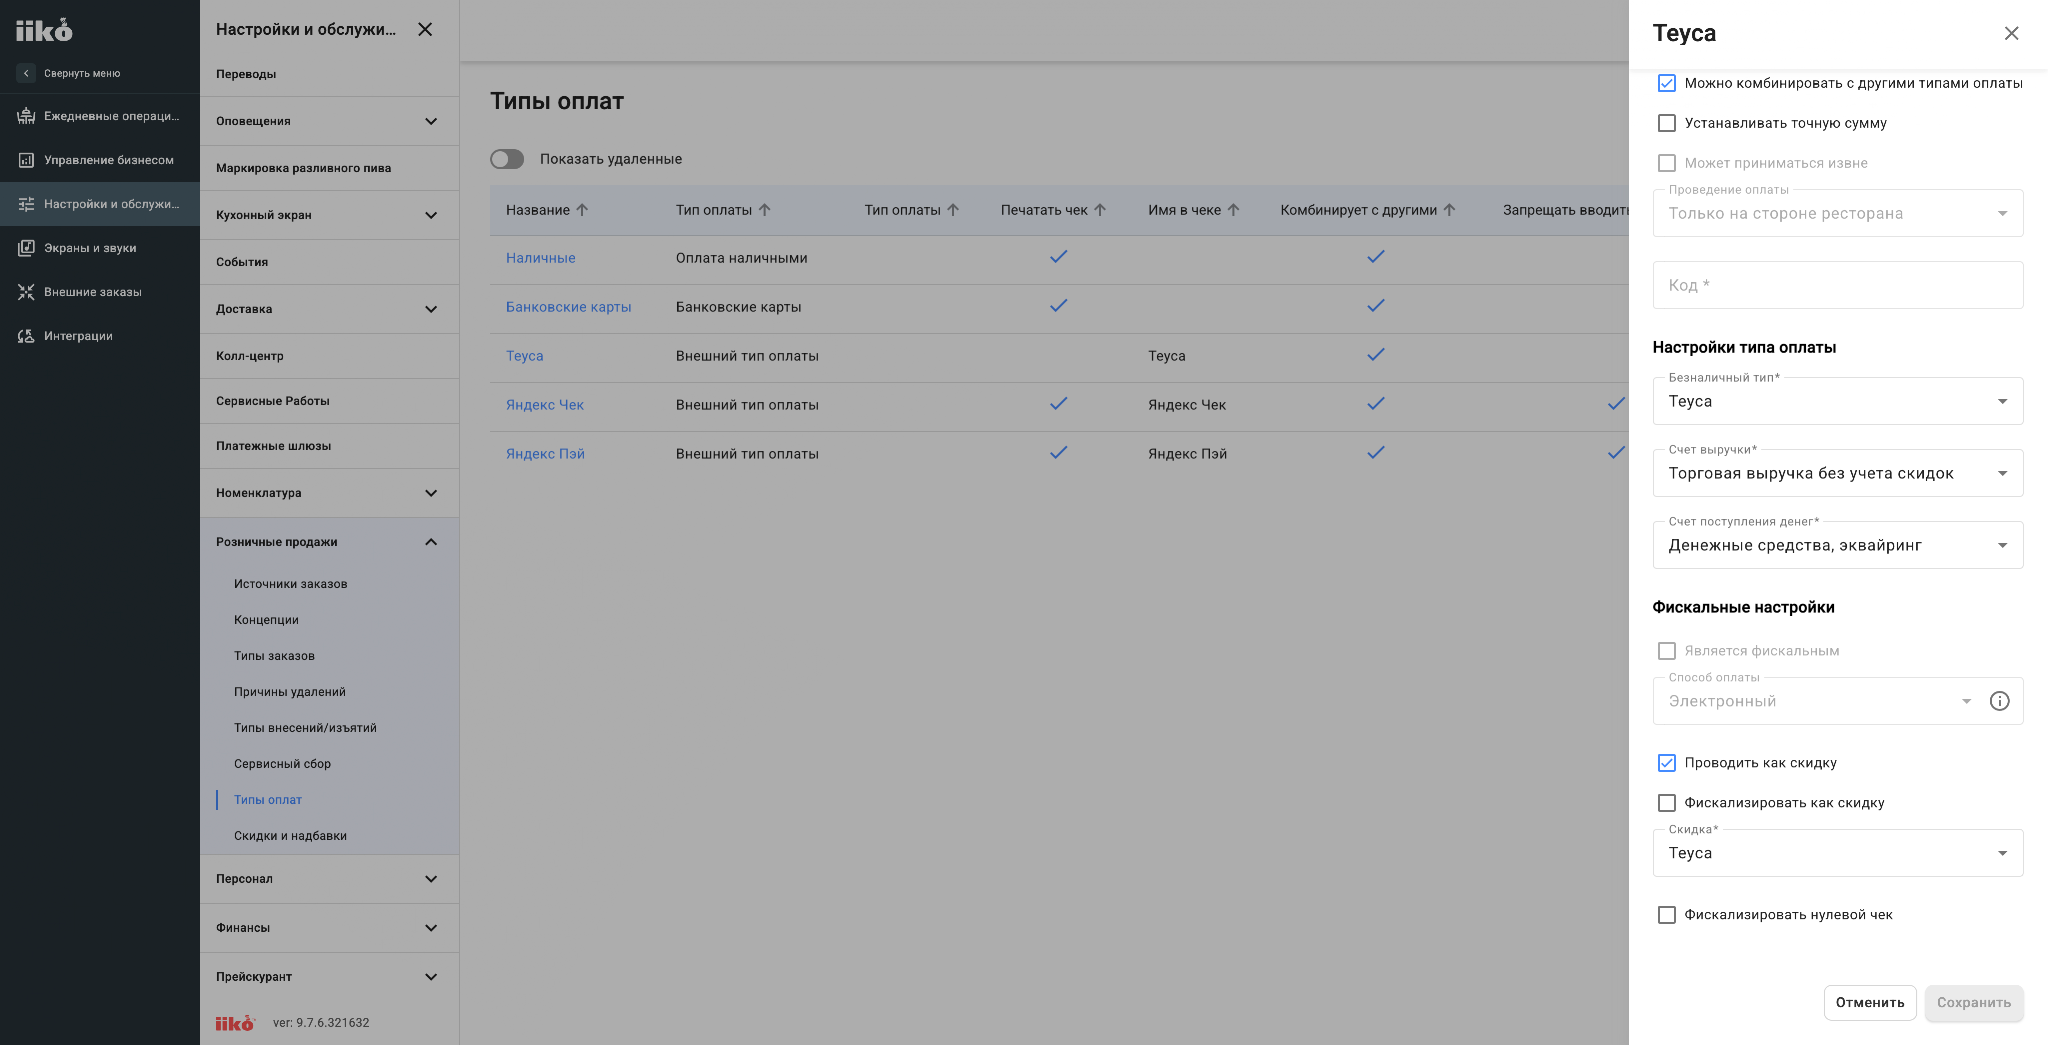Image resolution: width=2048 pixels, height=1045 pixels.
Task: Open Интеграции sidebar icon
Action: [x=26, y=336]
